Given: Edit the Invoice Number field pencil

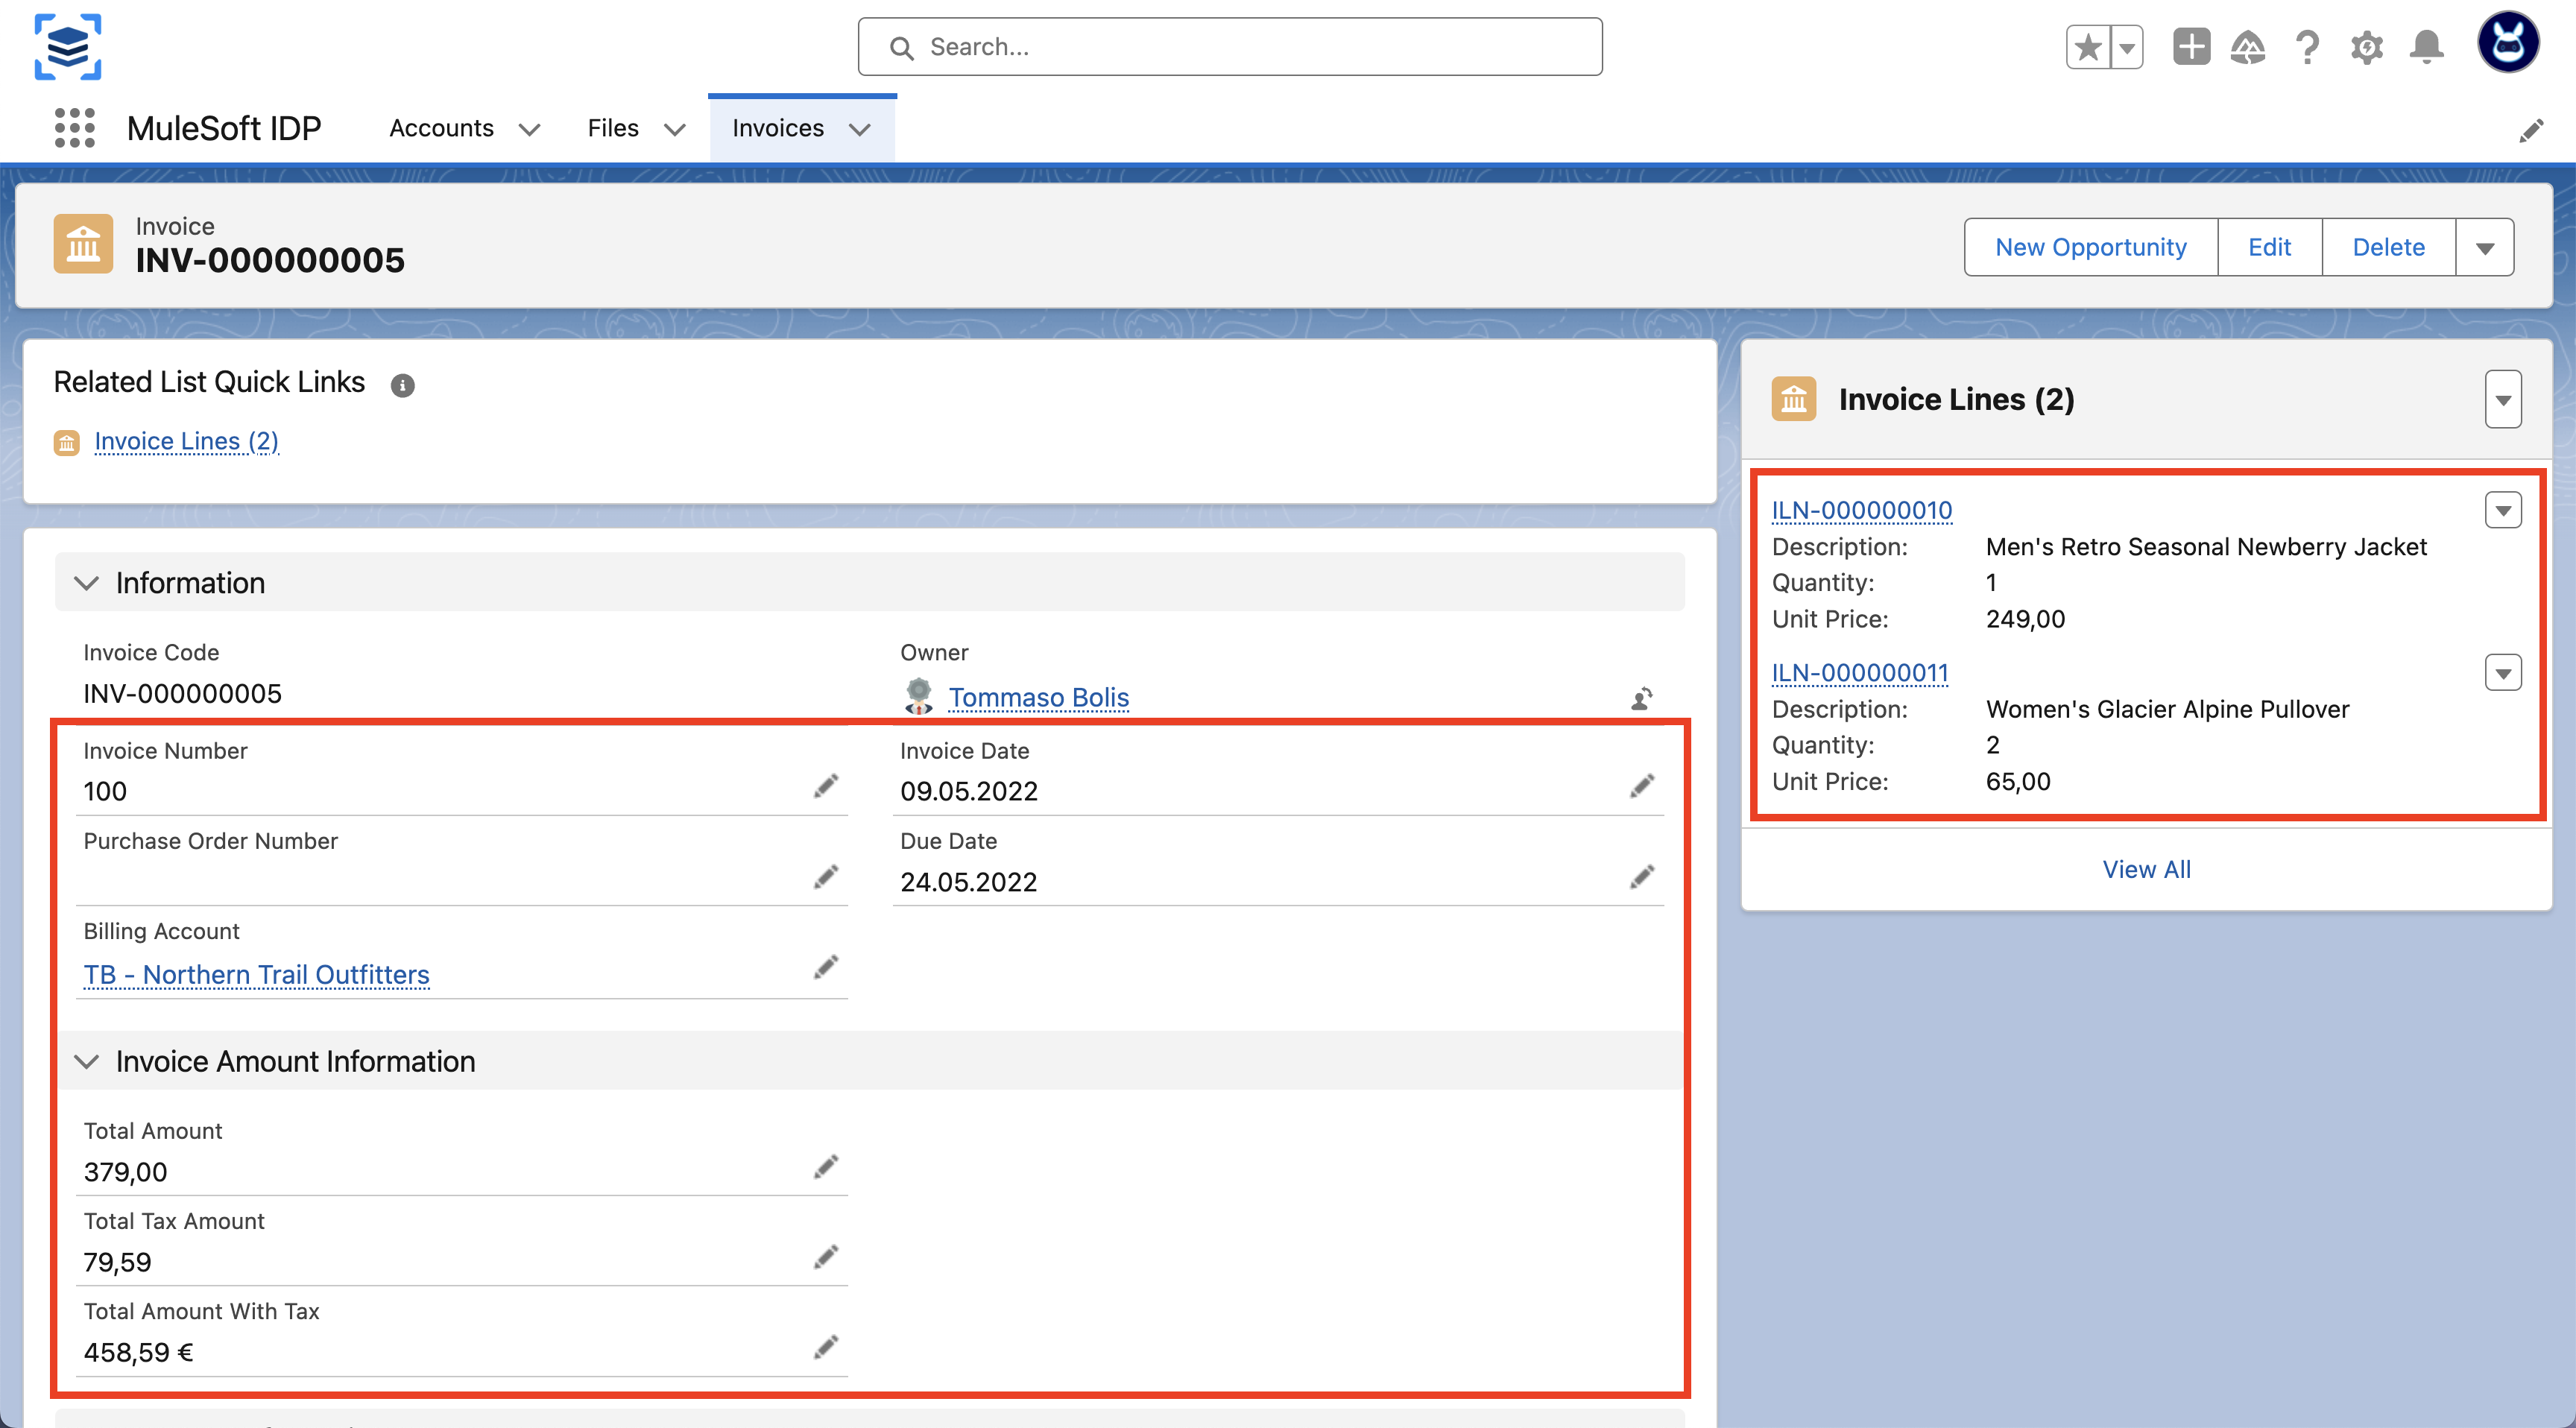Looking at the screenshot, I should [x=826, y=786].
